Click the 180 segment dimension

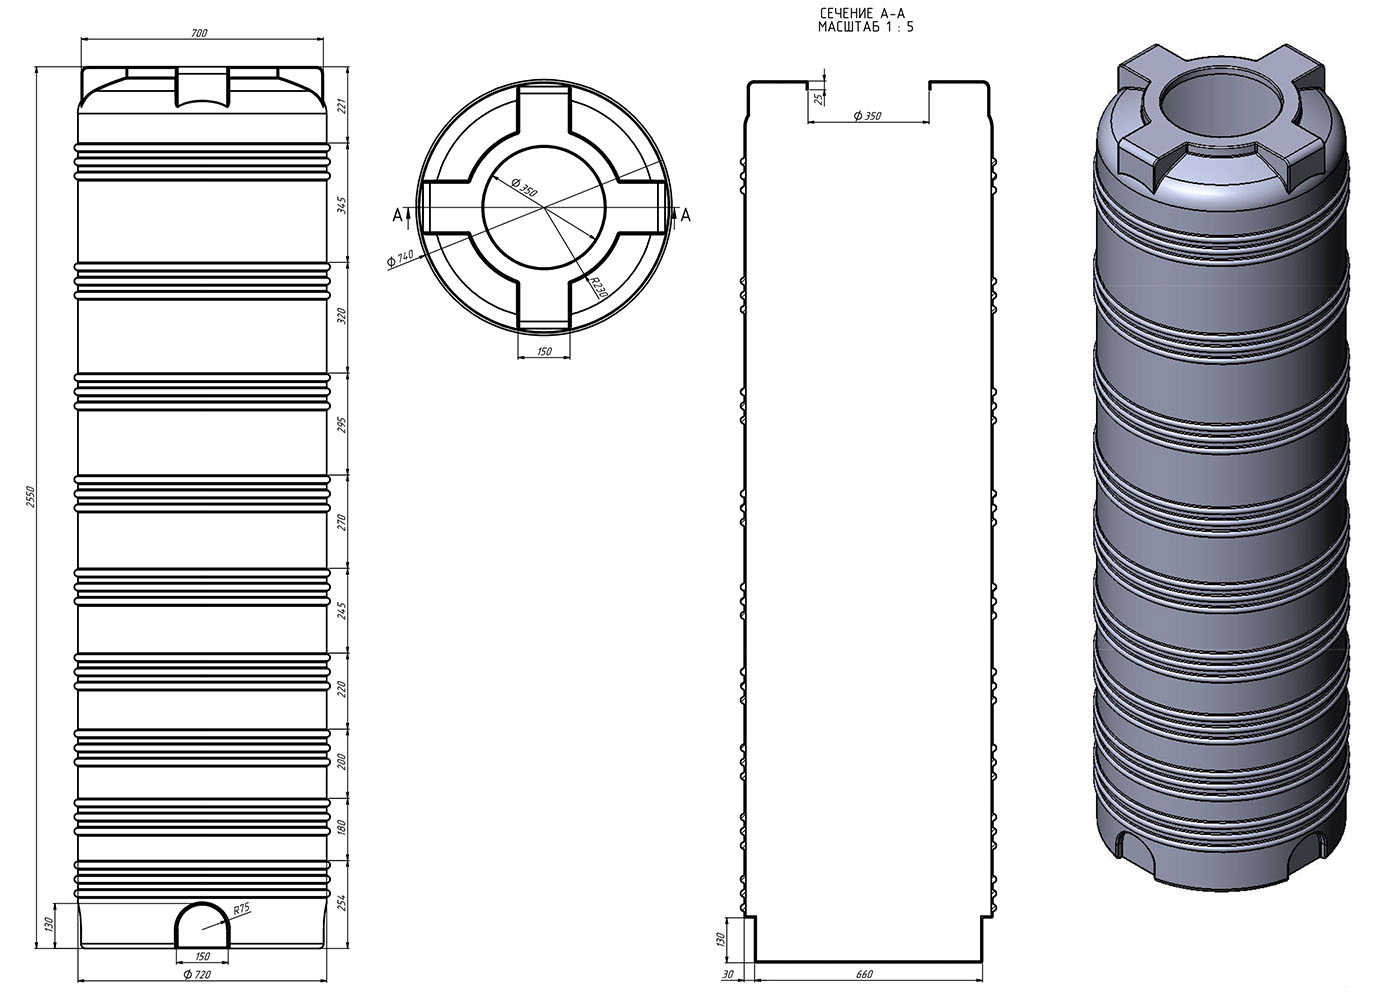[x=341, y=829]
